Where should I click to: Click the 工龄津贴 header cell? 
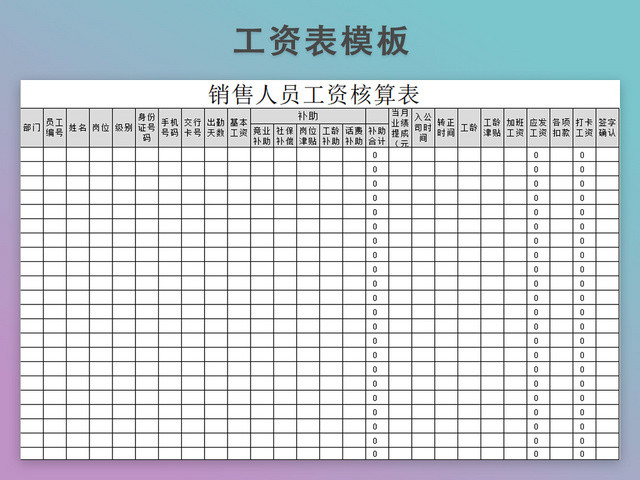click(x=492, y=128)
